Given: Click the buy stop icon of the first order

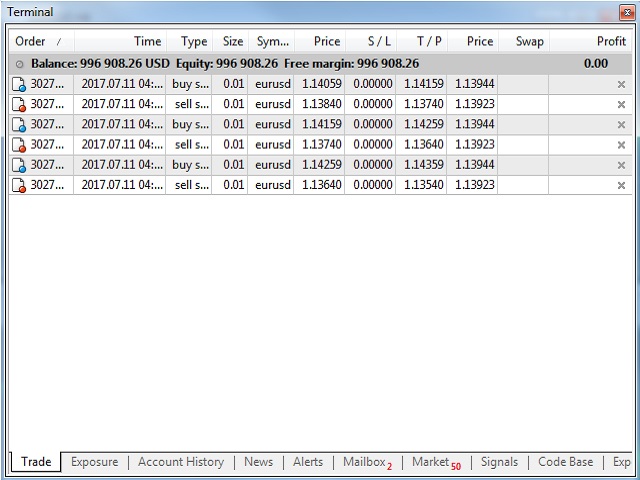Looking at the screenshot, I should pyautogui.click(x=19, y=84).
